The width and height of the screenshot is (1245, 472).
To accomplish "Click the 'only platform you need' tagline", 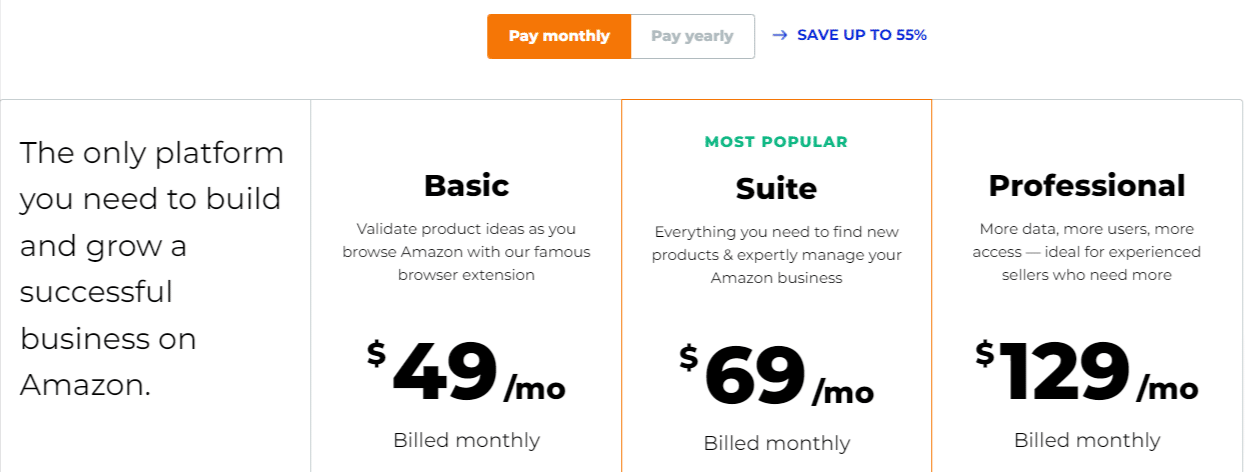I will pos(152,269).
